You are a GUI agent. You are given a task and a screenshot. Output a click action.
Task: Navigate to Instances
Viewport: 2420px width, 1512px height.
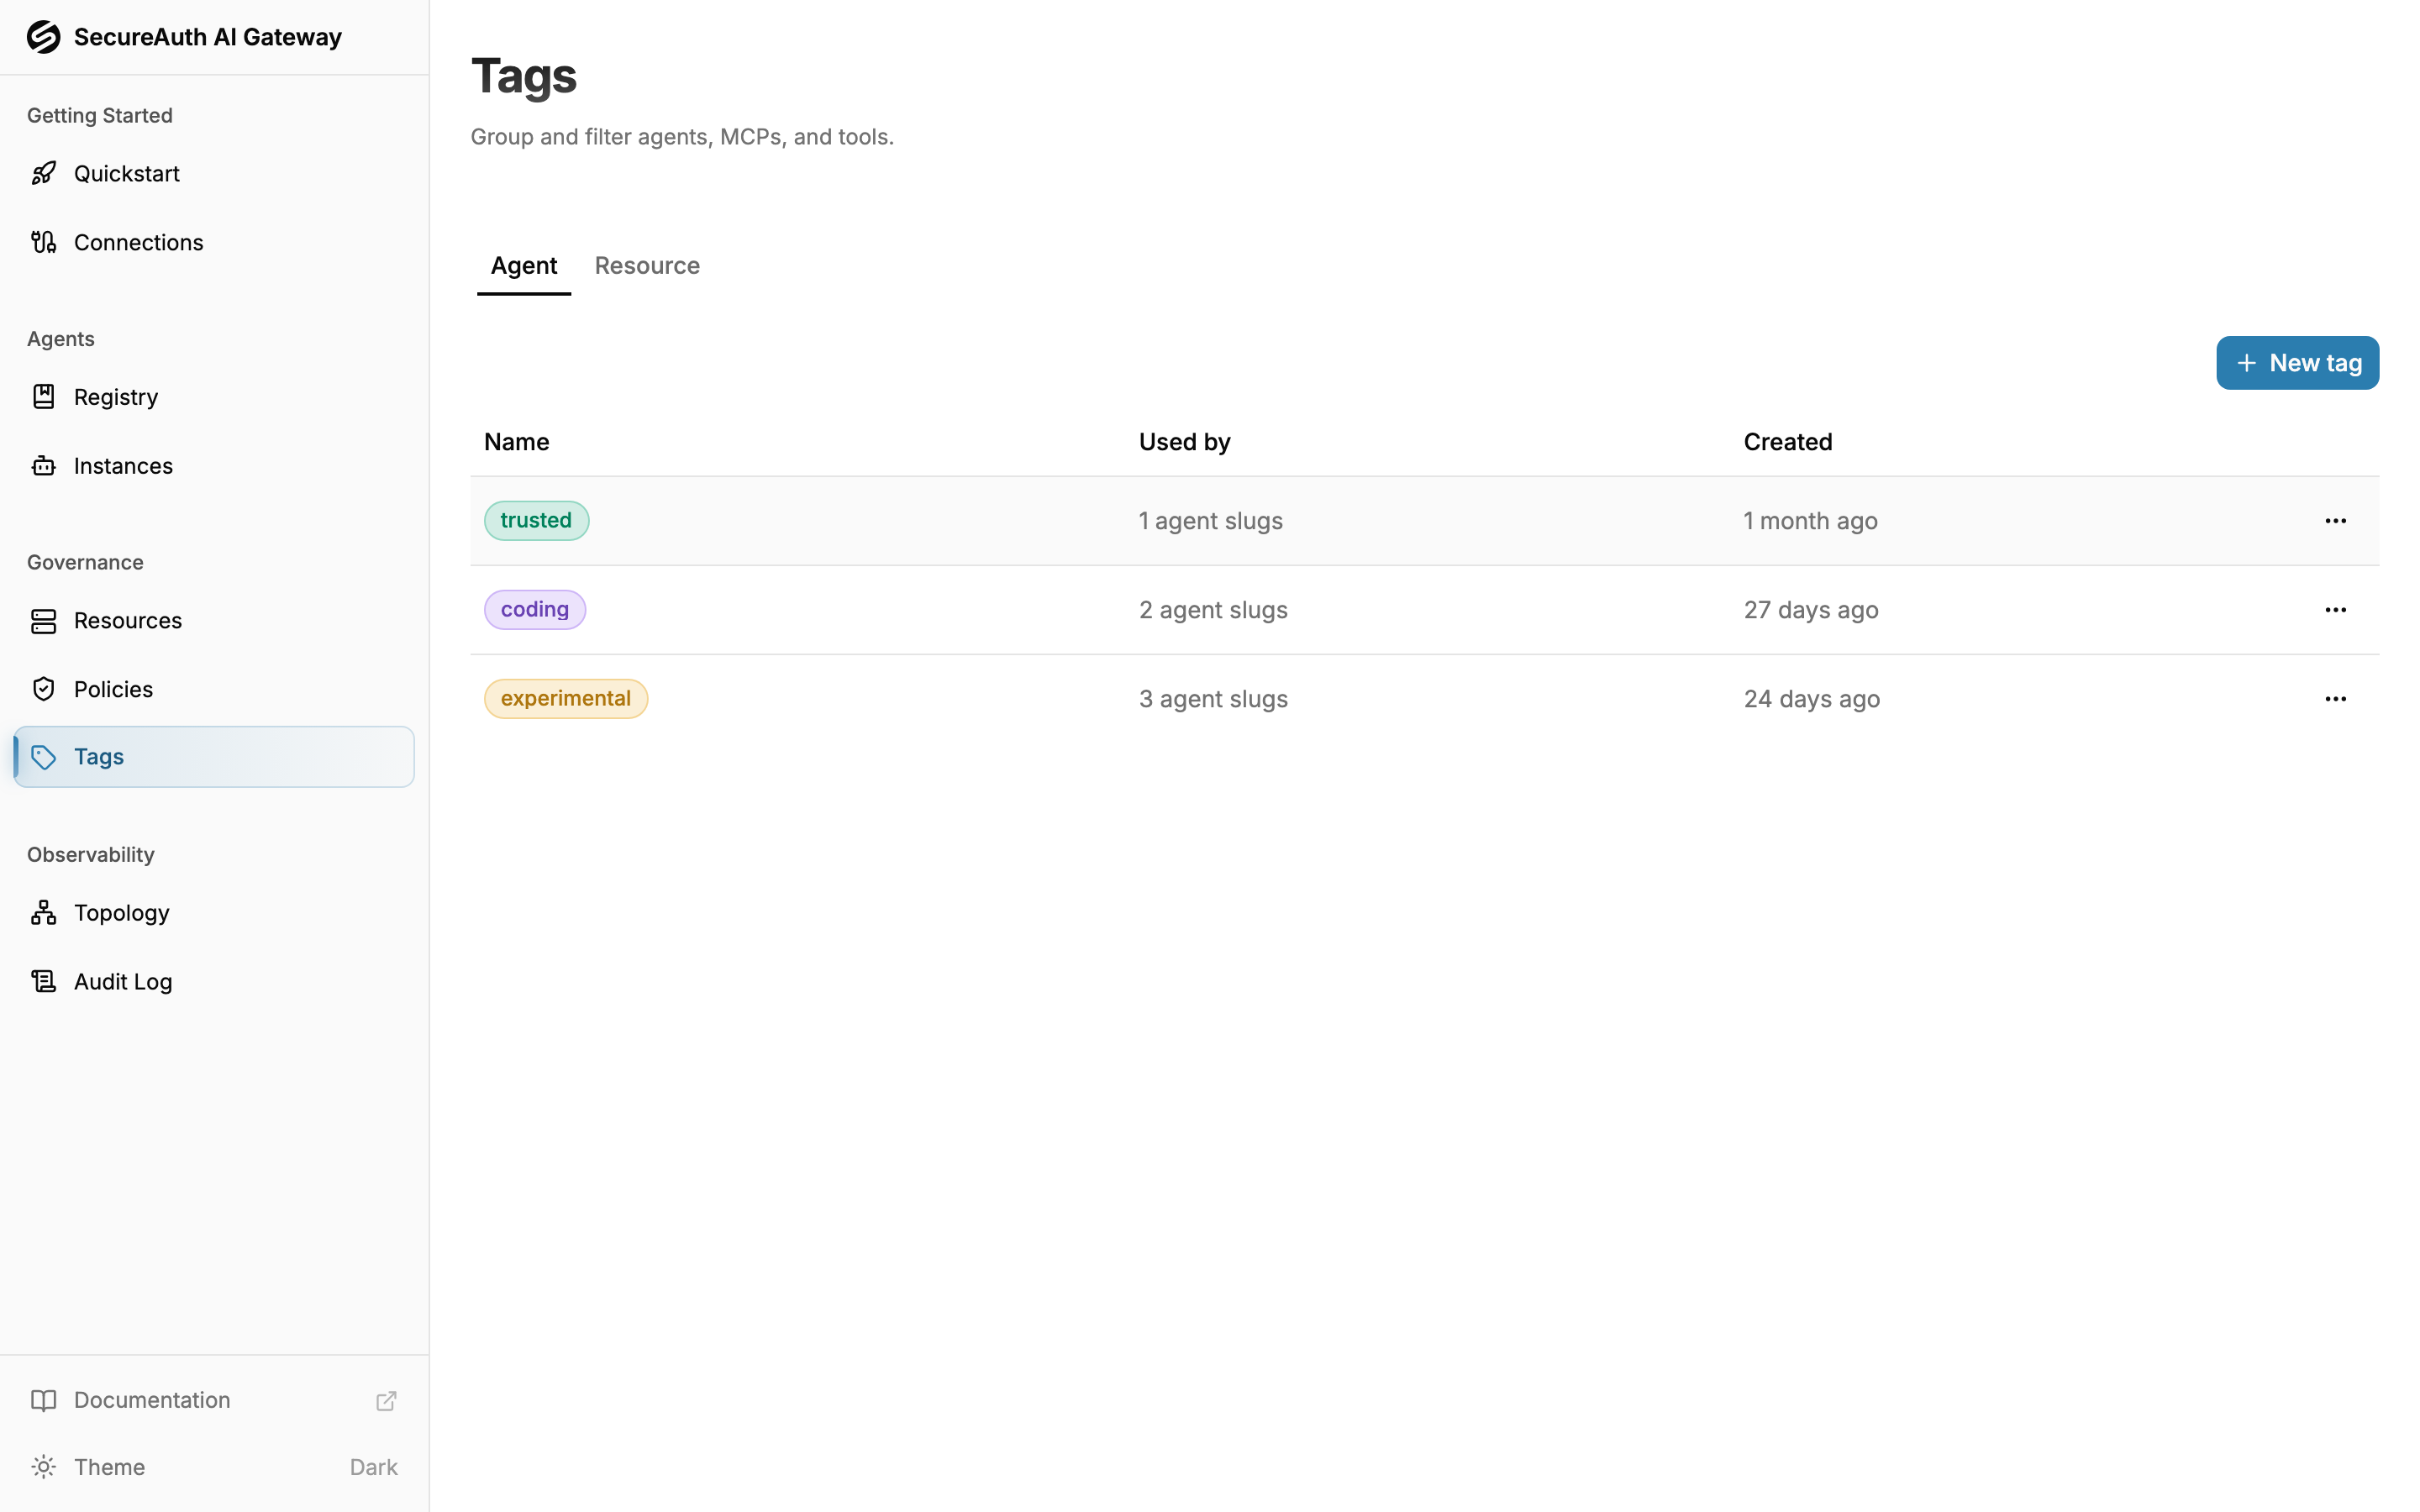(214, 466)
